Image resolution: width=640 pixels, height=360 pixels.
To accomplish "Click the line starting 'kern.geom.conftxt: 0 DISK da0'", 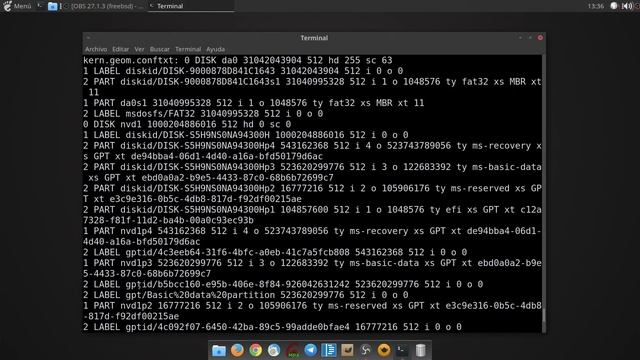I will pos(238,60).
